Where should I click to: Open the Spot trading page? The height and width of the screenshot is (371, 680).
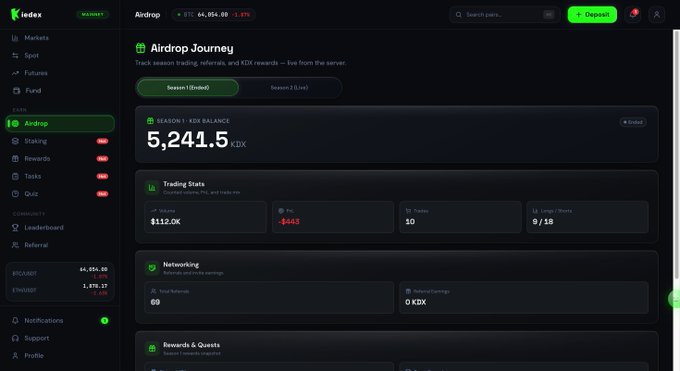pyautogui.click(x=60, y=56)
